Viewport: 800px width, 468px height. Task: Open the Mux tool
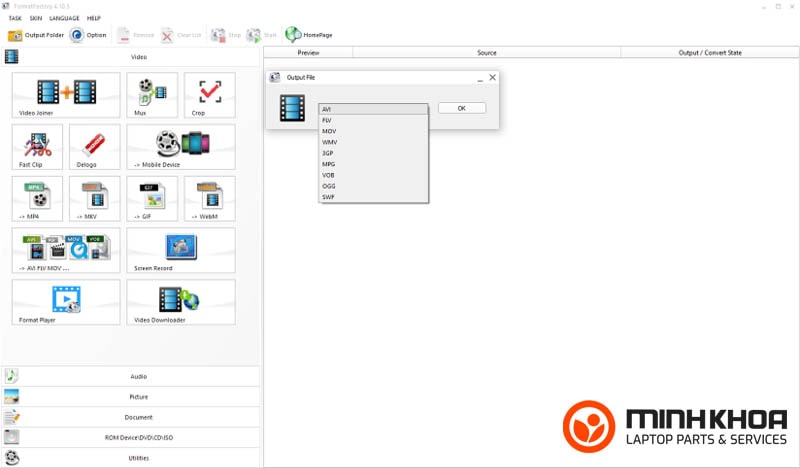tap(152, 95)
